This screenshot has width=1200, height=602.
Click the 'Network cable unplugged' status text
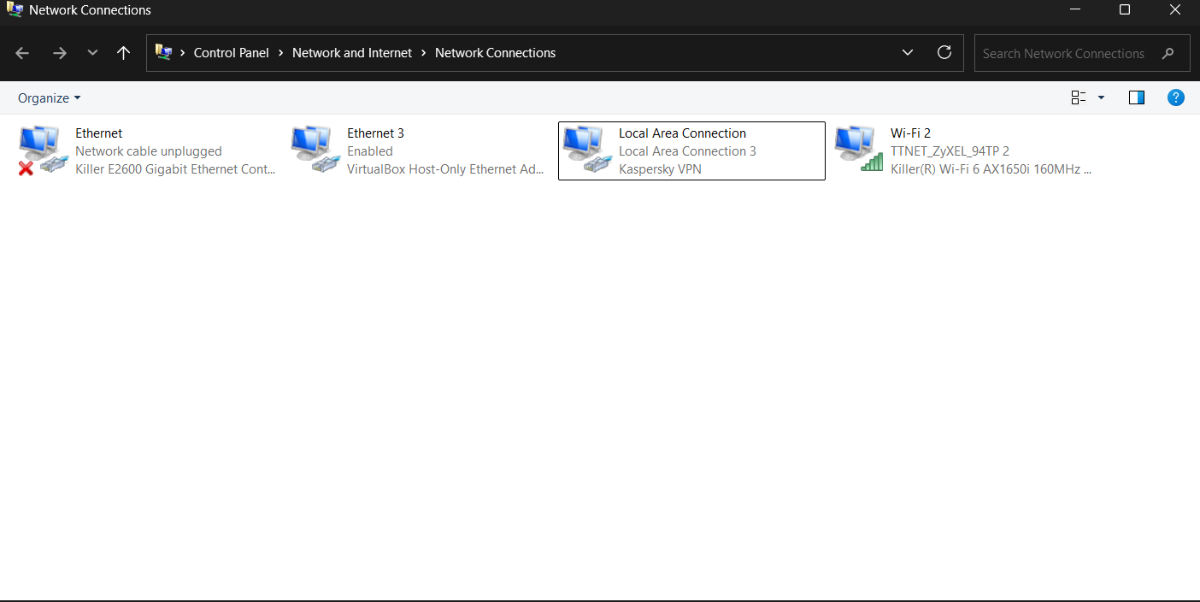tap(148, 151)
